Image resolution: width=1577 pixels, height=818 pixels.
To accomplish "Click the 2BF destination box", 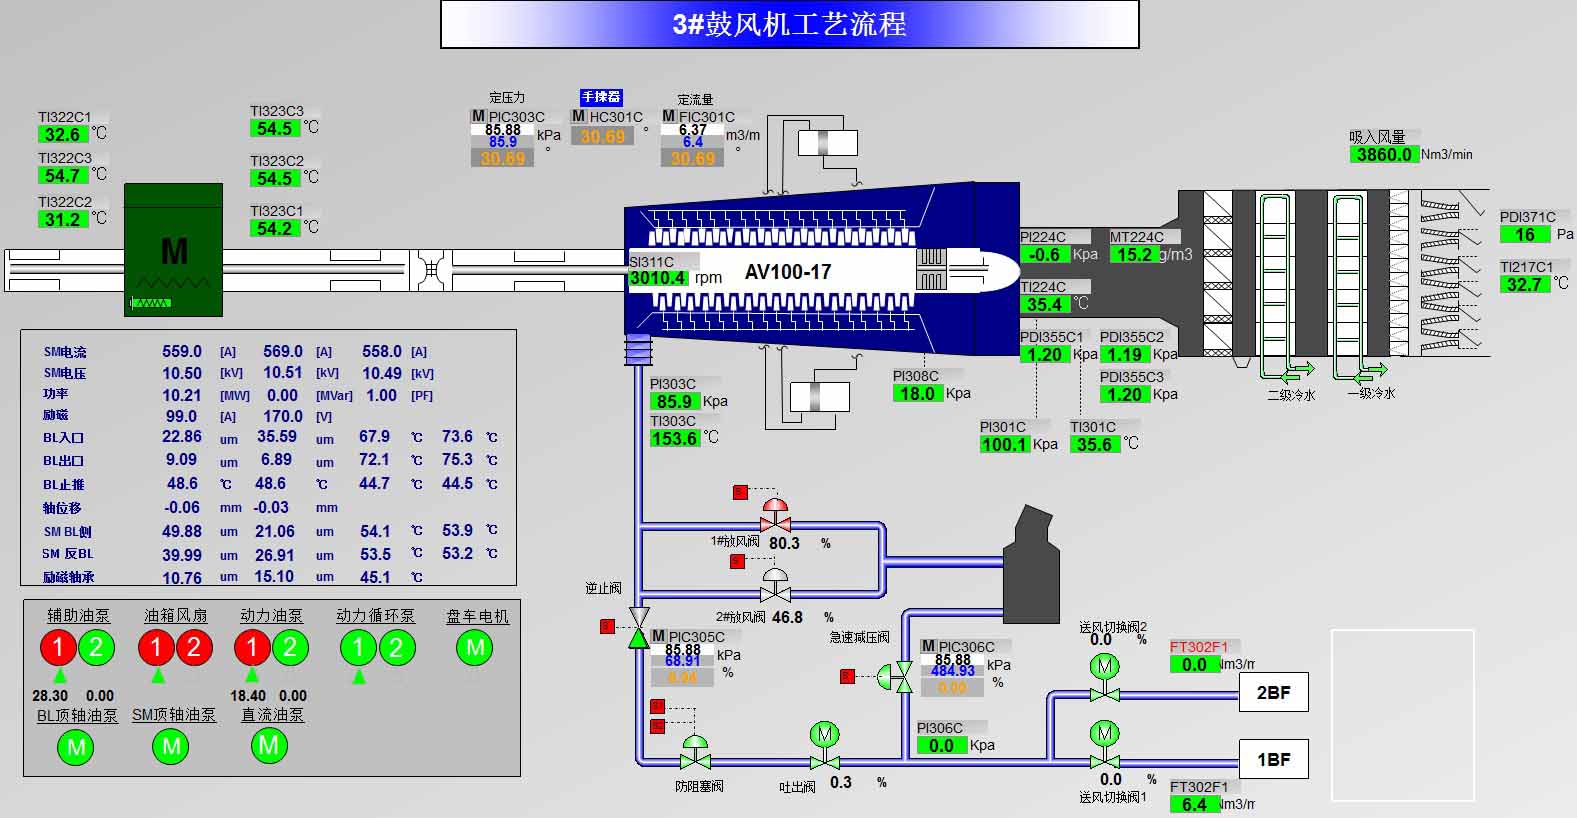I will [x=1273, y=692].
